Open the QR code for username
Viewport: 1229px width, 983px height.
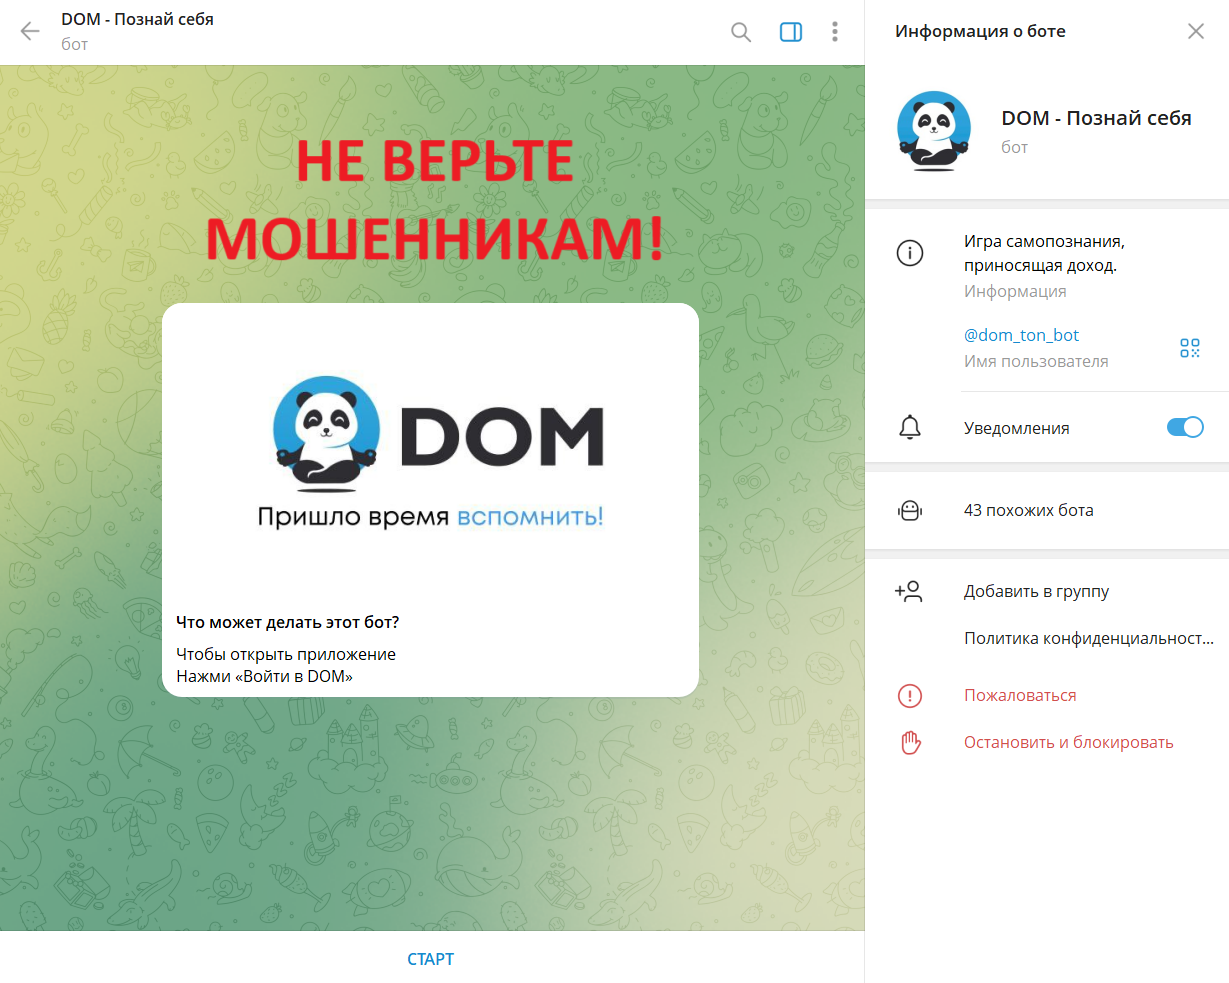click(x=1189, y=348)
